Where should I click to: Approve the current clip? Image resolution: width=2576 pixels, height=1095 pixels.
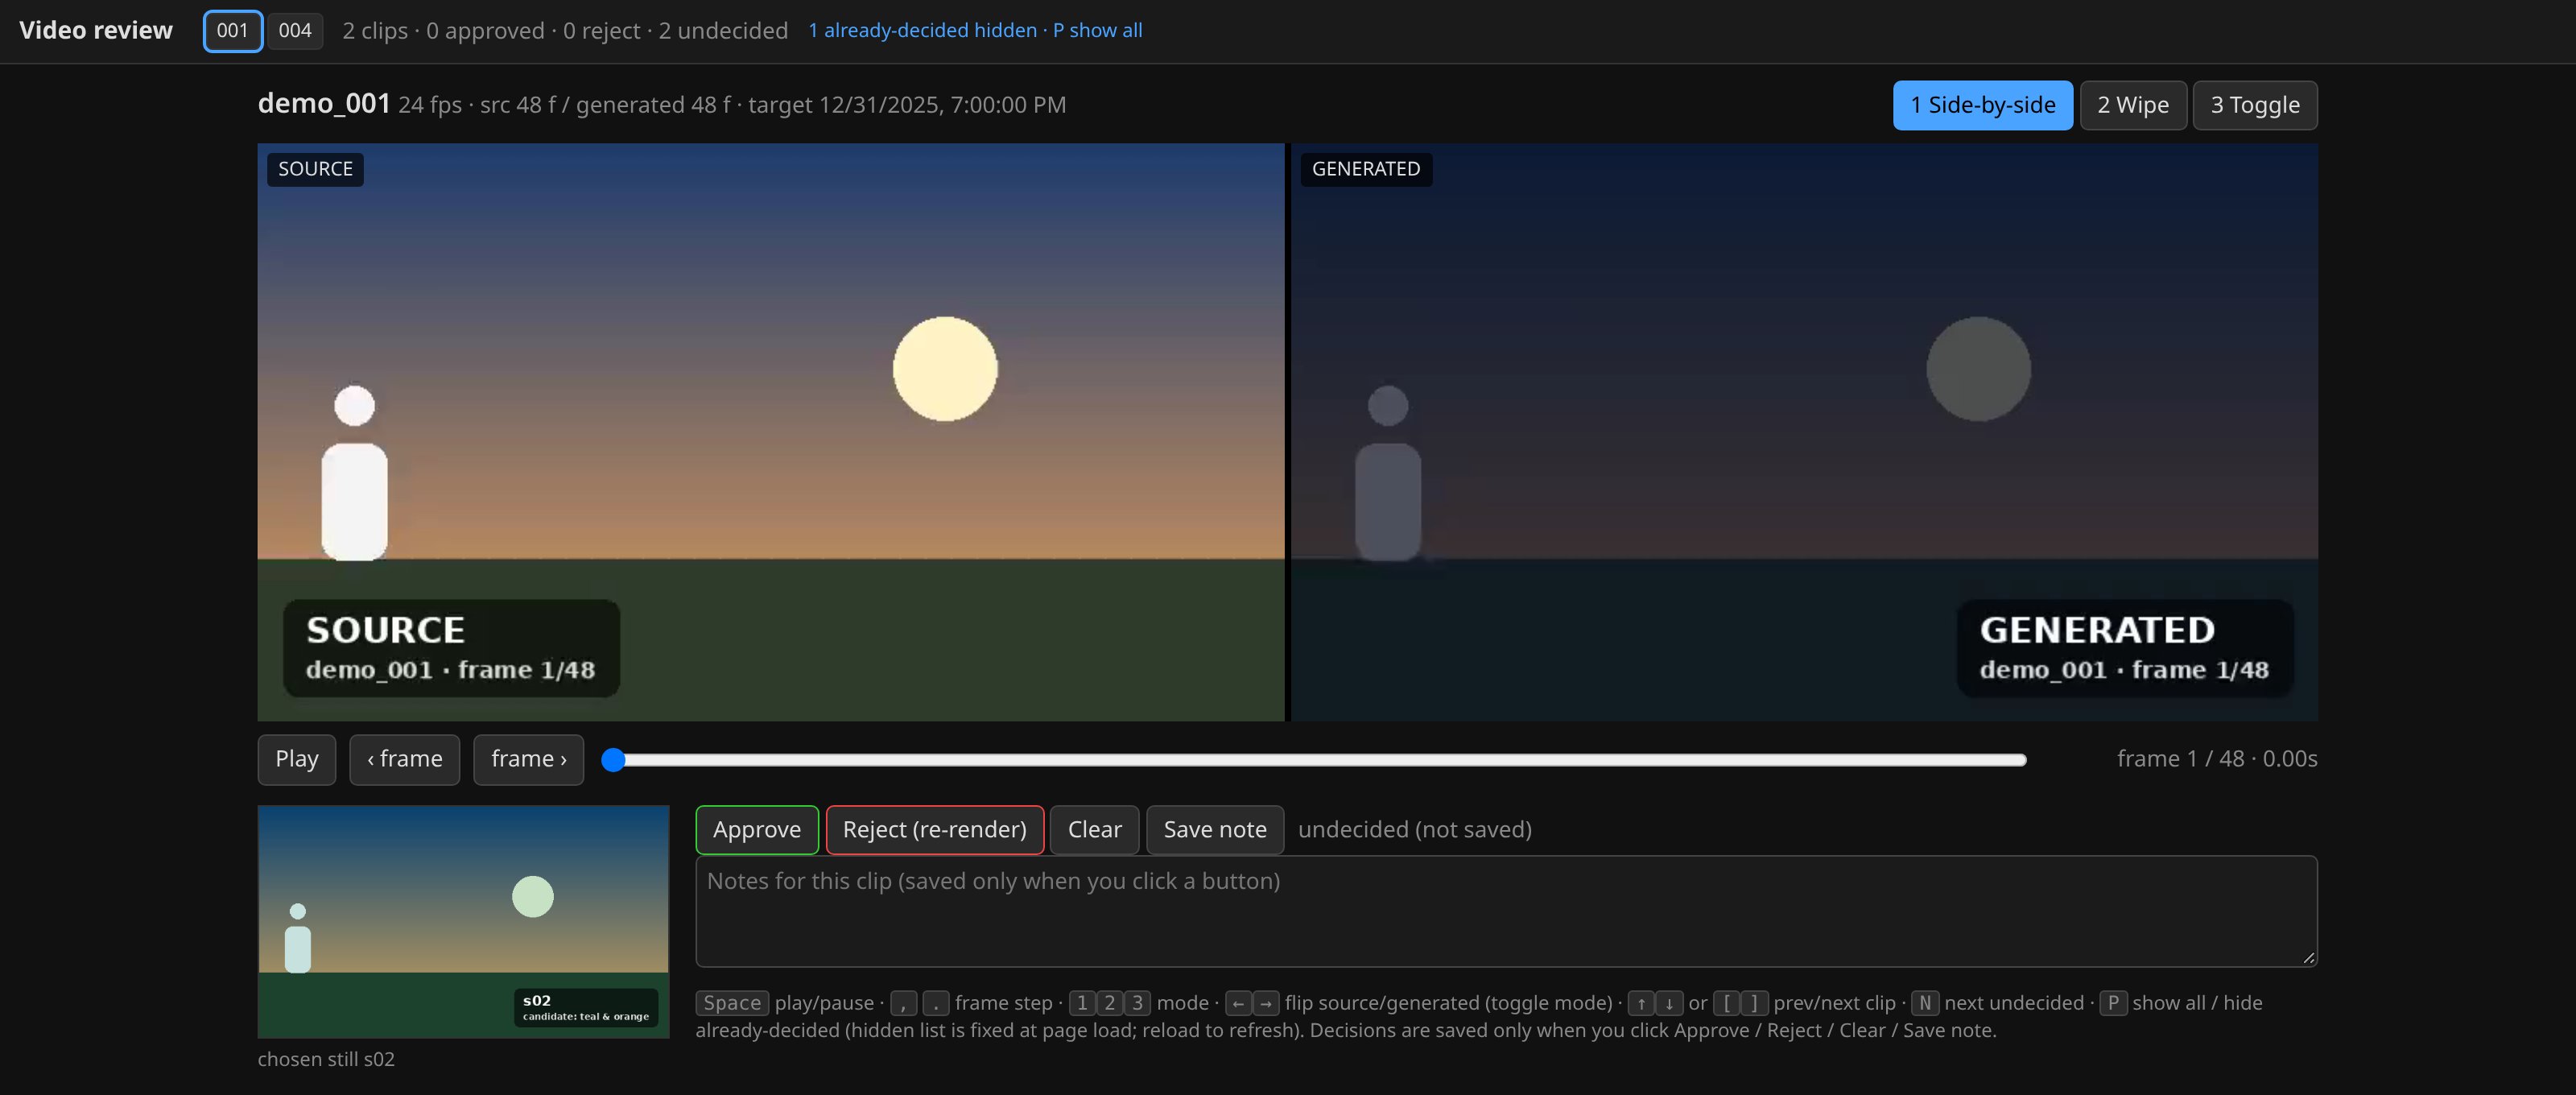[757, 830]
